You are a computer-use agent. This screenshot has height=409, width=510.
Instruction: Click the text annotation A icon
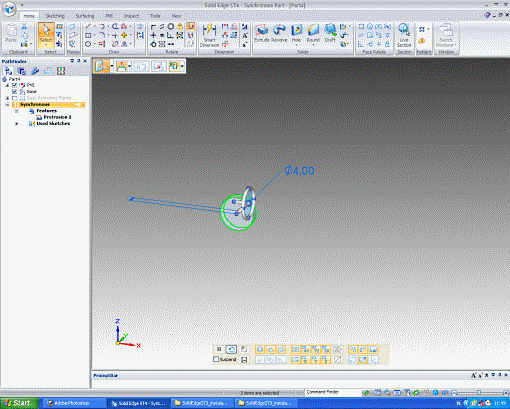pos(245,35)
